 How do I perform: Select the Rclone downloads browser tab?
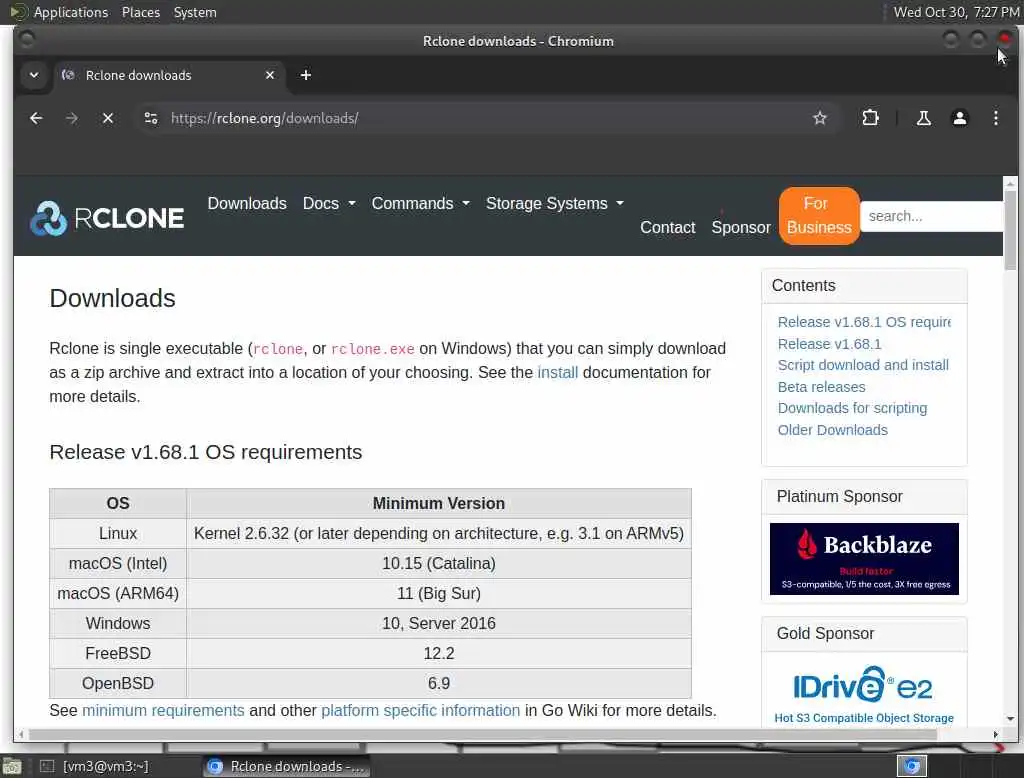click(x=169, y=75)
